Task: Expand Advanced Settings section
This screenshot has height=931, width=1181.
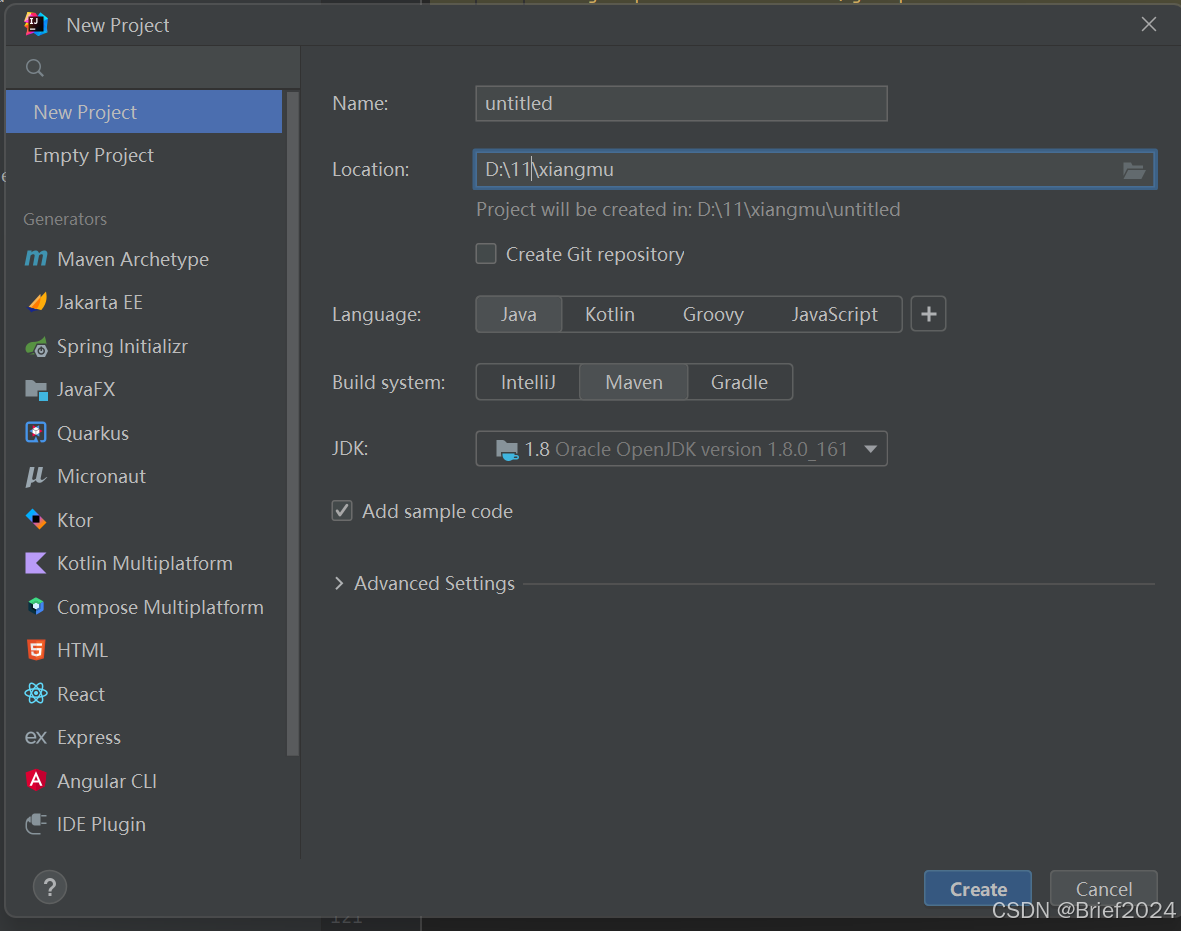Action: point(339,583)
